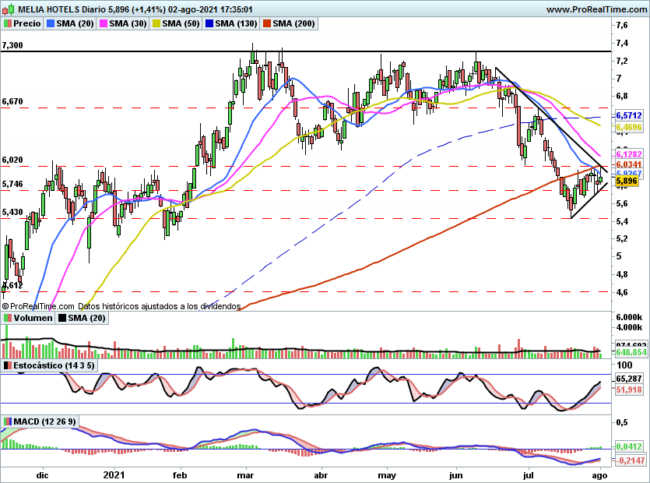Click the 7,6 price axis tick
This screenshot has width=650, height=483.
pyautogui.click(x=622, y=25)
